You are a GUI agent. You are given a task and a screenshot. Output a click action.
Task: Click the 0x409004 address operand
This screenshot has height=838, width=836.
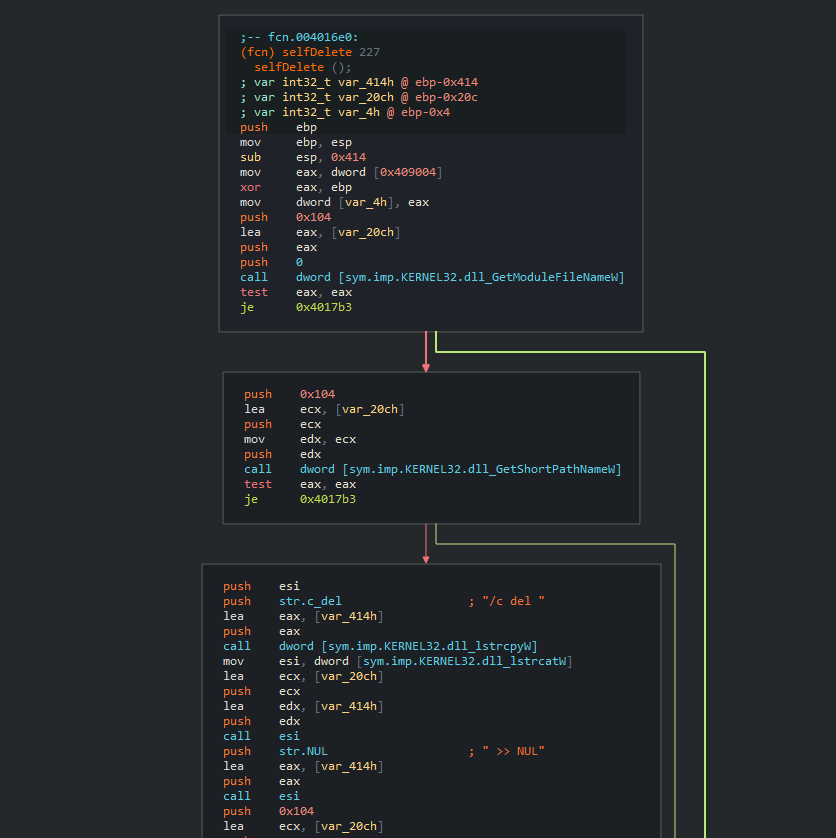(x=408, y=172)
